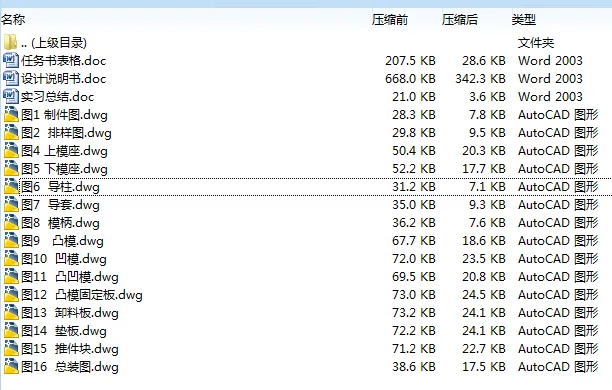
Task: Select the file name 图6 导柱.dwg
Action: click(60, 187)
